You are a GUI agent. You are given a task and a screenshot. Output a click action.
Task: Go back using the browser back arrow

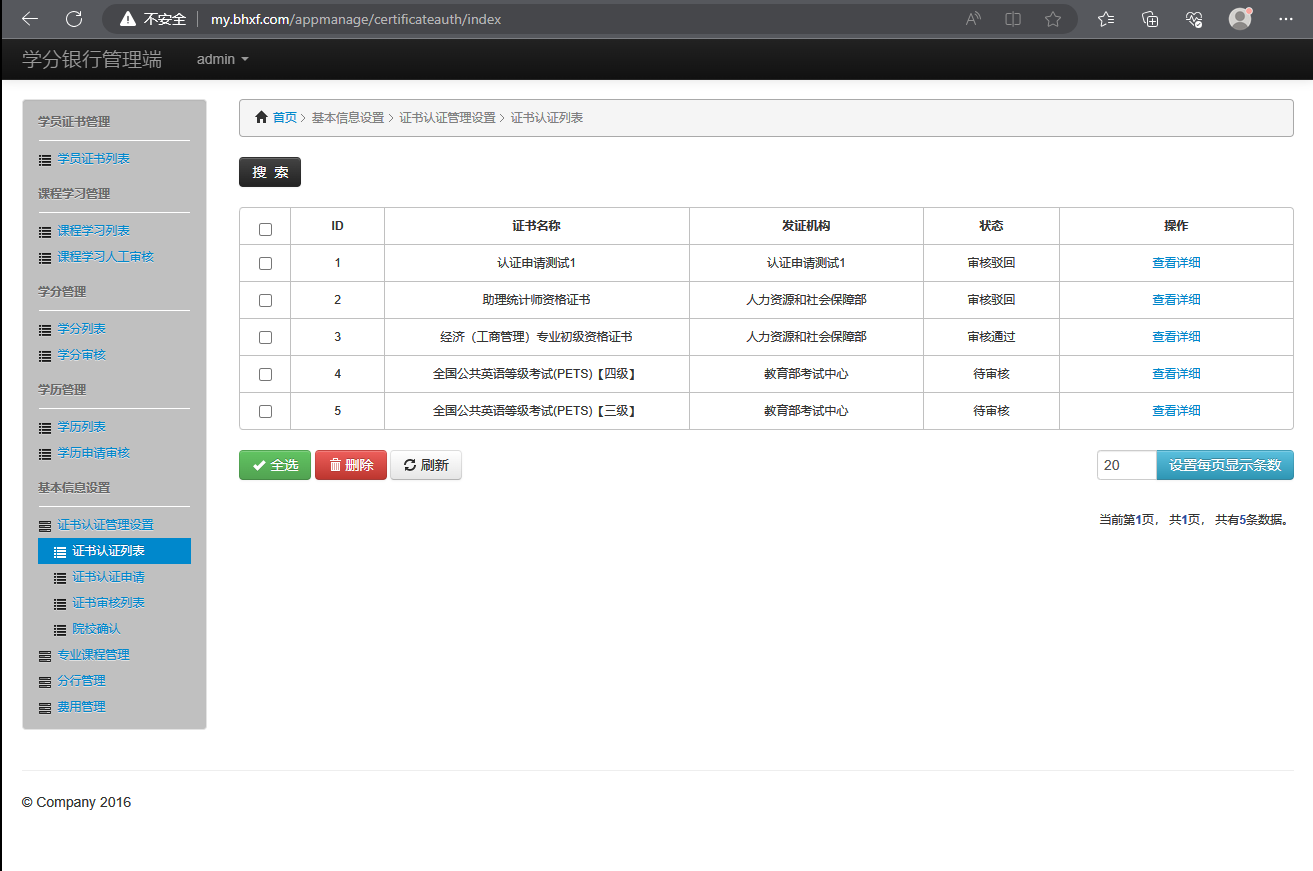pos(30,19)
